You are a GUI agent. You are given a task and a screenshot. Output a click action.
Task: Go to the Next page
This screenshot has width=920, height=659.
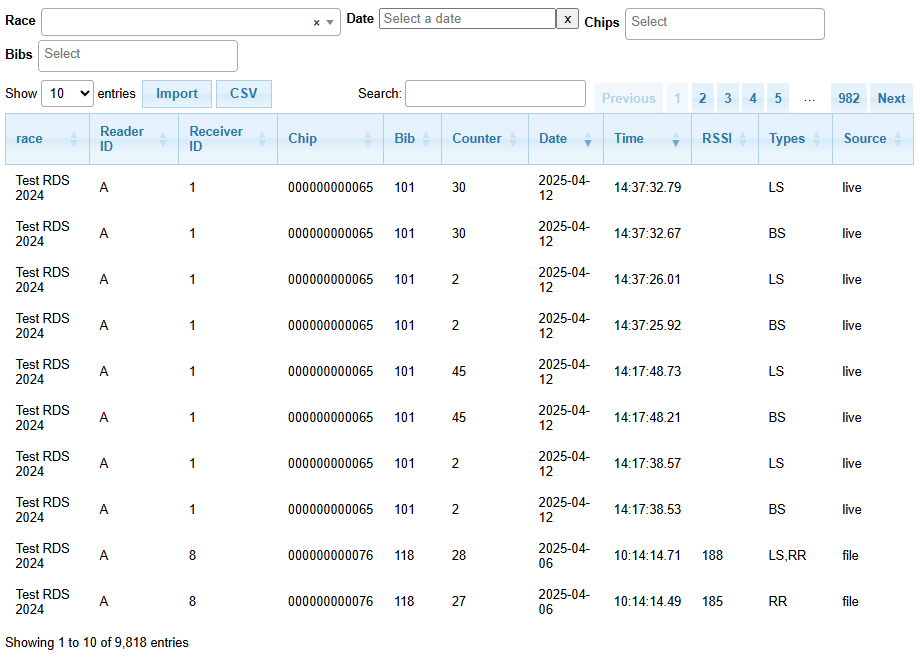pos(891,98)
